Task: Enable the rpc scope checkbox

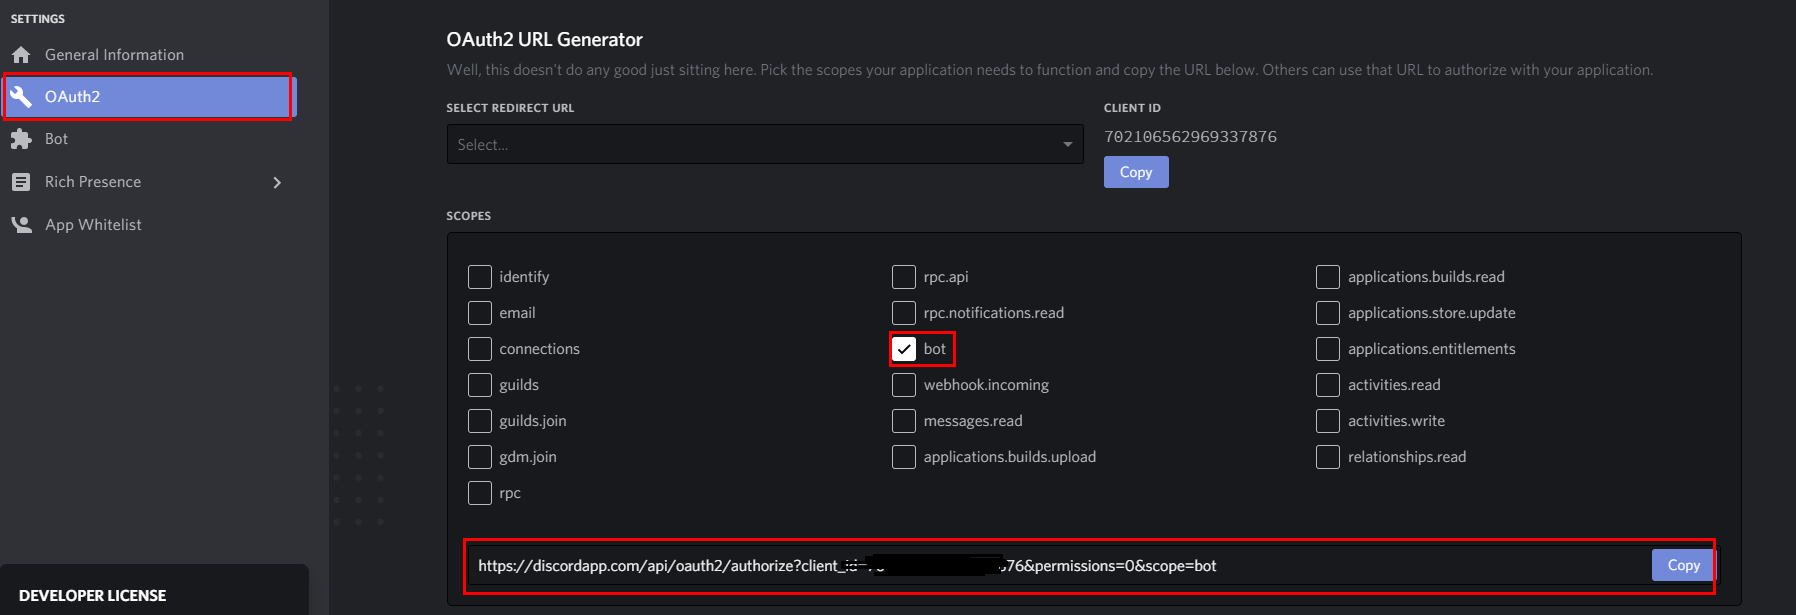Action: pyautogui.click(x=480, y=493)
